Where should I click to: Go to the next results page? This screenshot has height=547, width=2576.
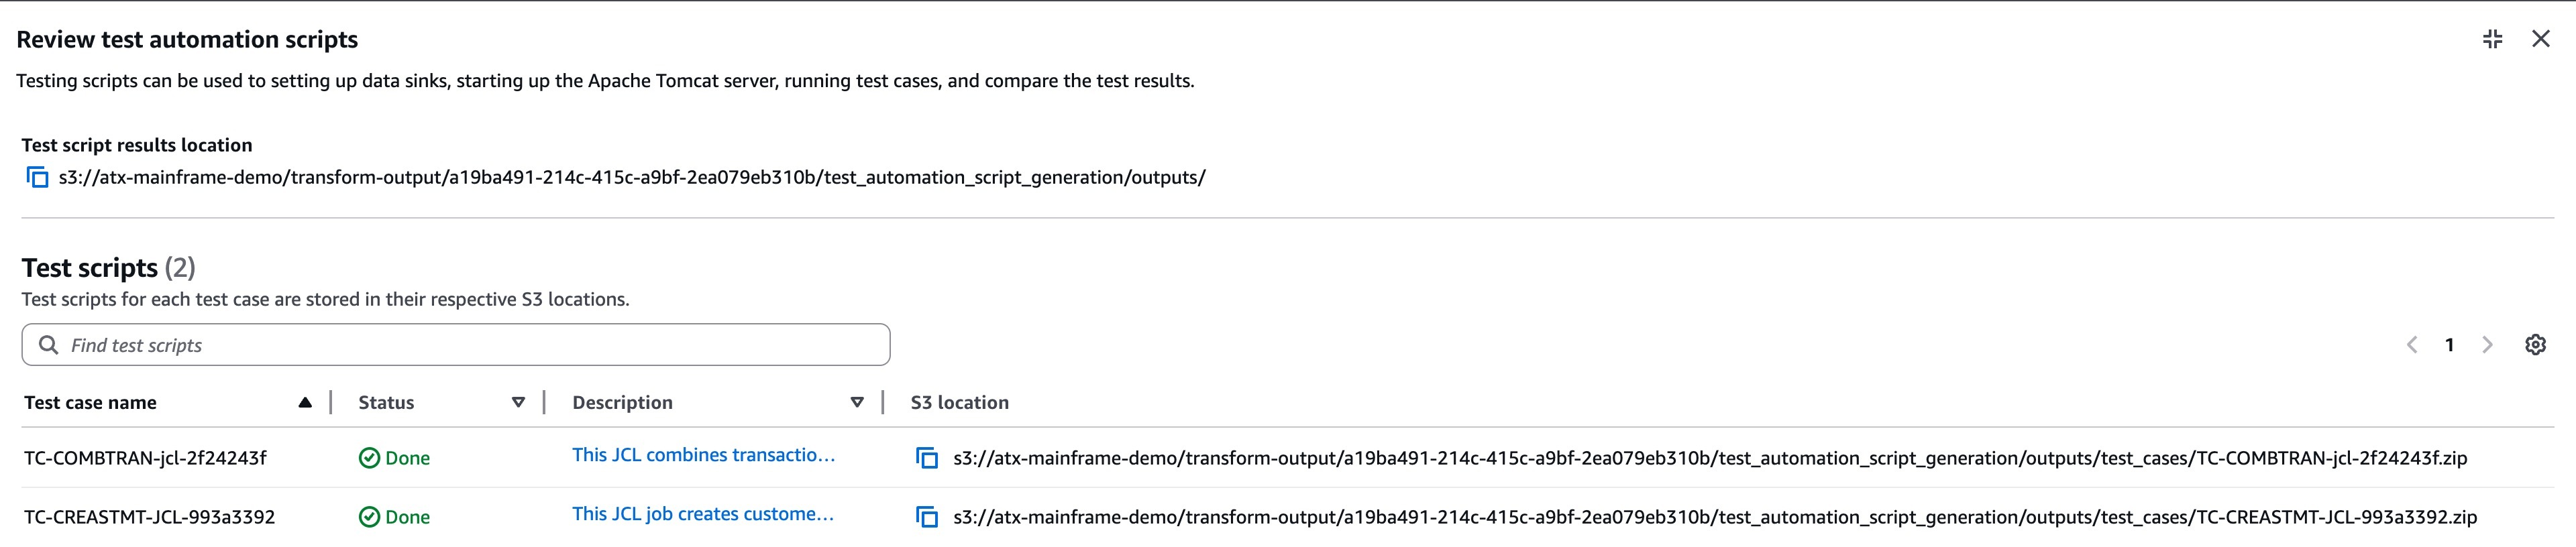(2487, 344)
